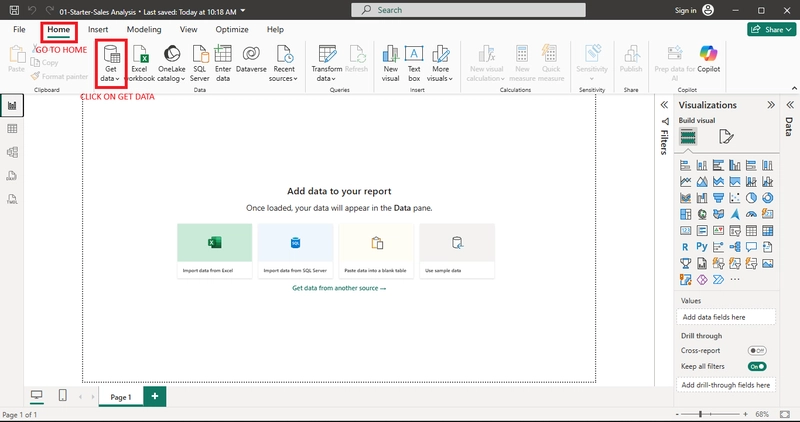This screenshot has height=422, width=800.
Task: Insert a New visual from the ribbon
Action: click(x=390, y=63)
